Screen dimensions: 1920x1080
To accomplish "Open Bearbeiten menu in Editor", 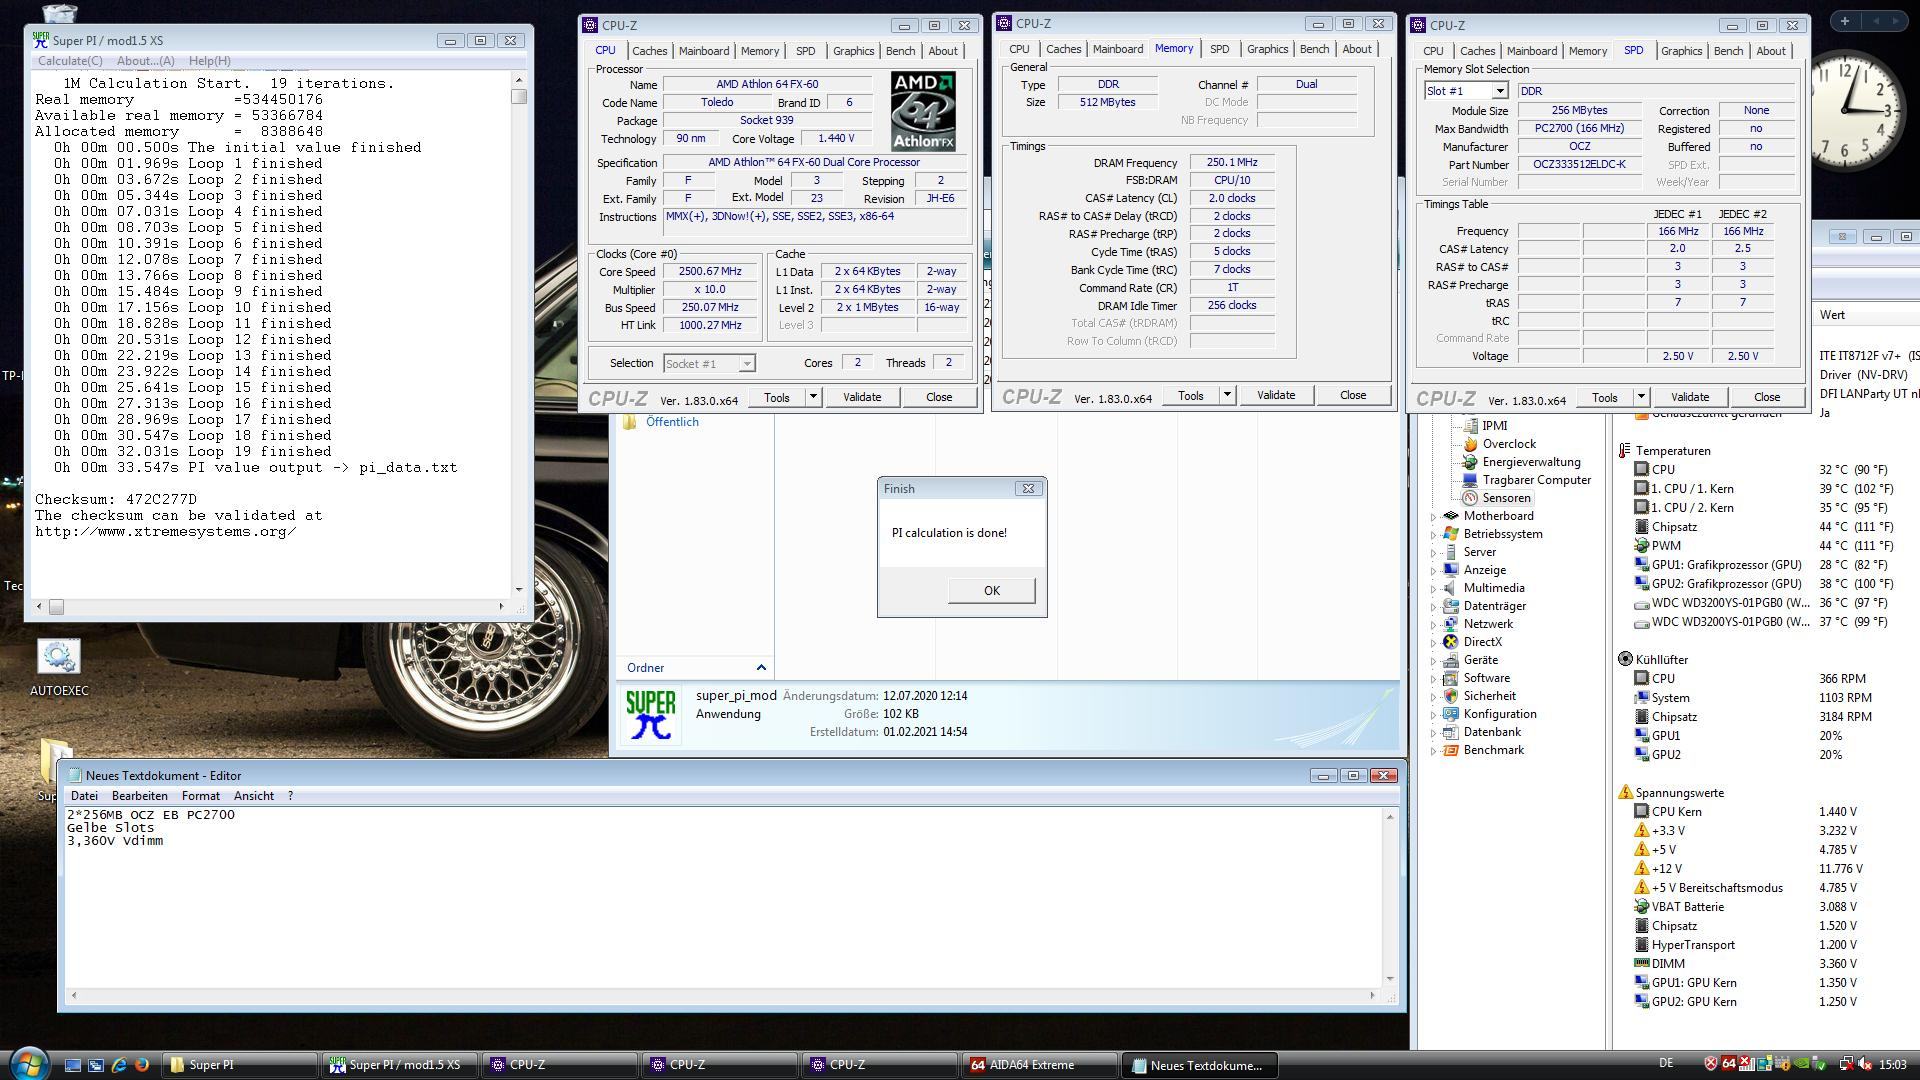I will click(x=140, y=796).
